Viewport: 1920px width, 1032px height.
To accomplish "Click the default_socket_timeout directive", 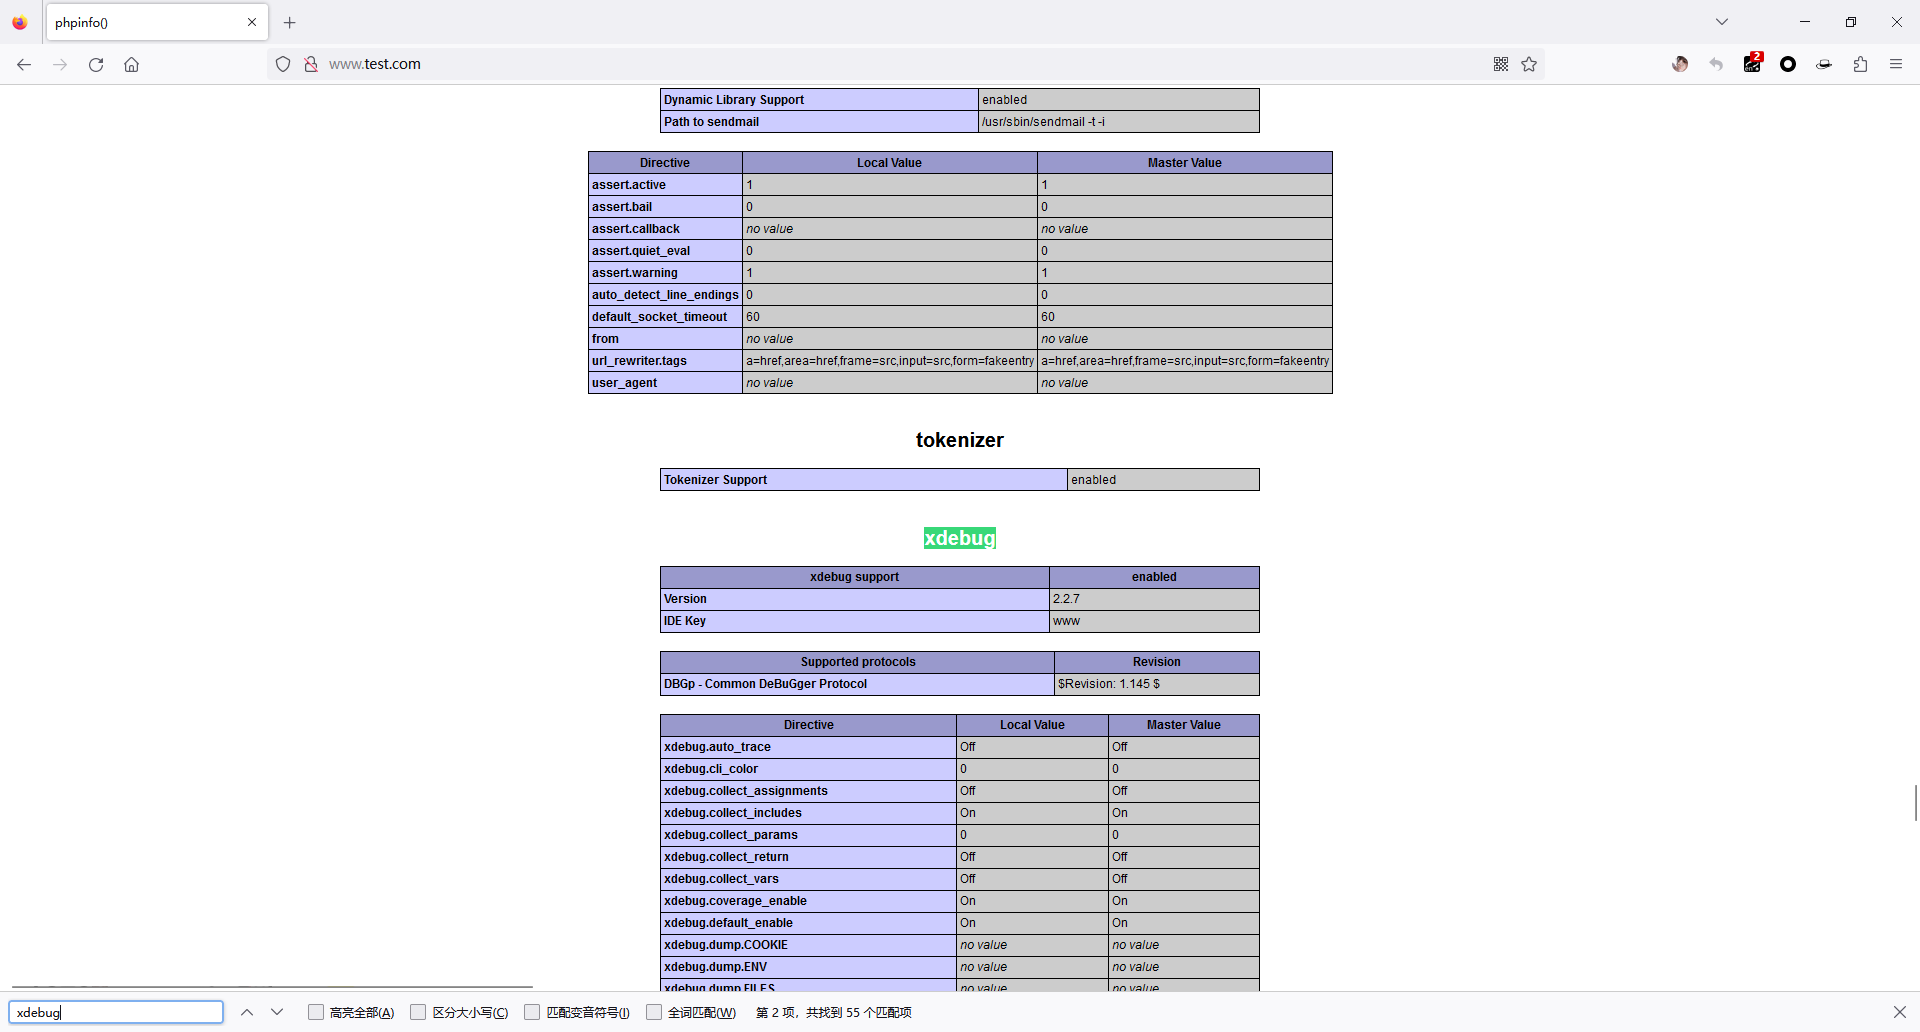I will coord(660,317).
